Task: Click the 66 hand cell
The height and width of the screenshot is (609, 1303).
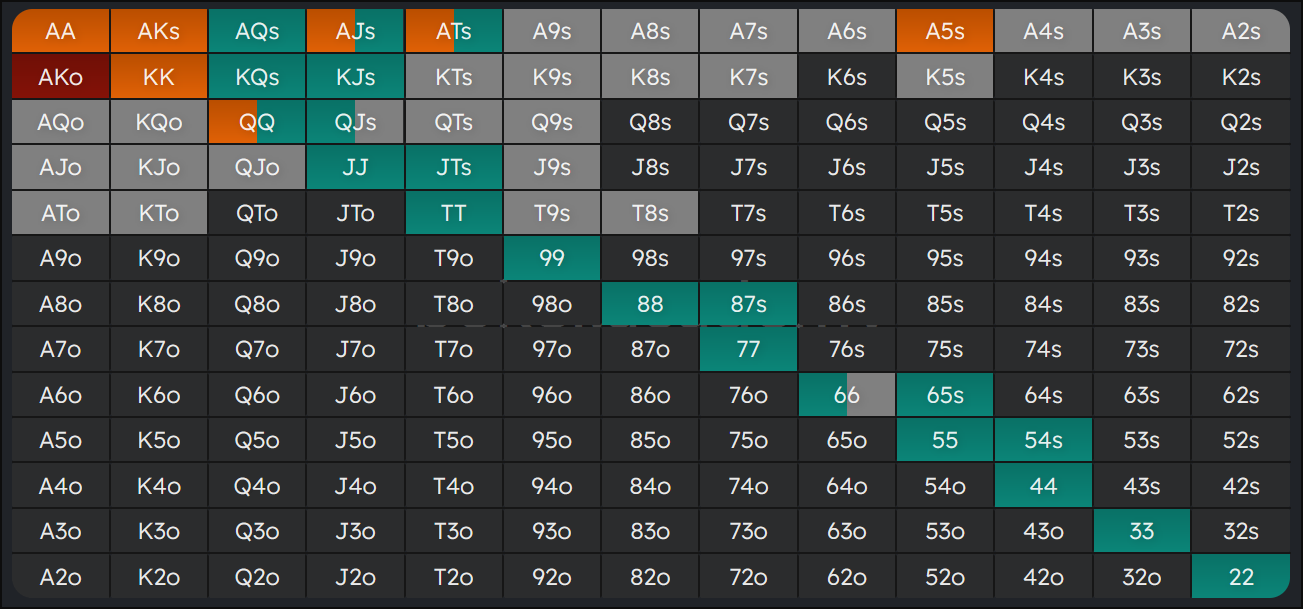Action: click(846, 395)
